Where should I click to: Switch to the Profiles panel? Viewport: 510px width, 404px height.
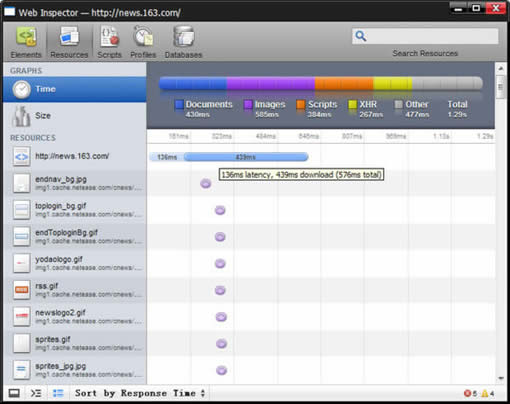coord(143,43)
